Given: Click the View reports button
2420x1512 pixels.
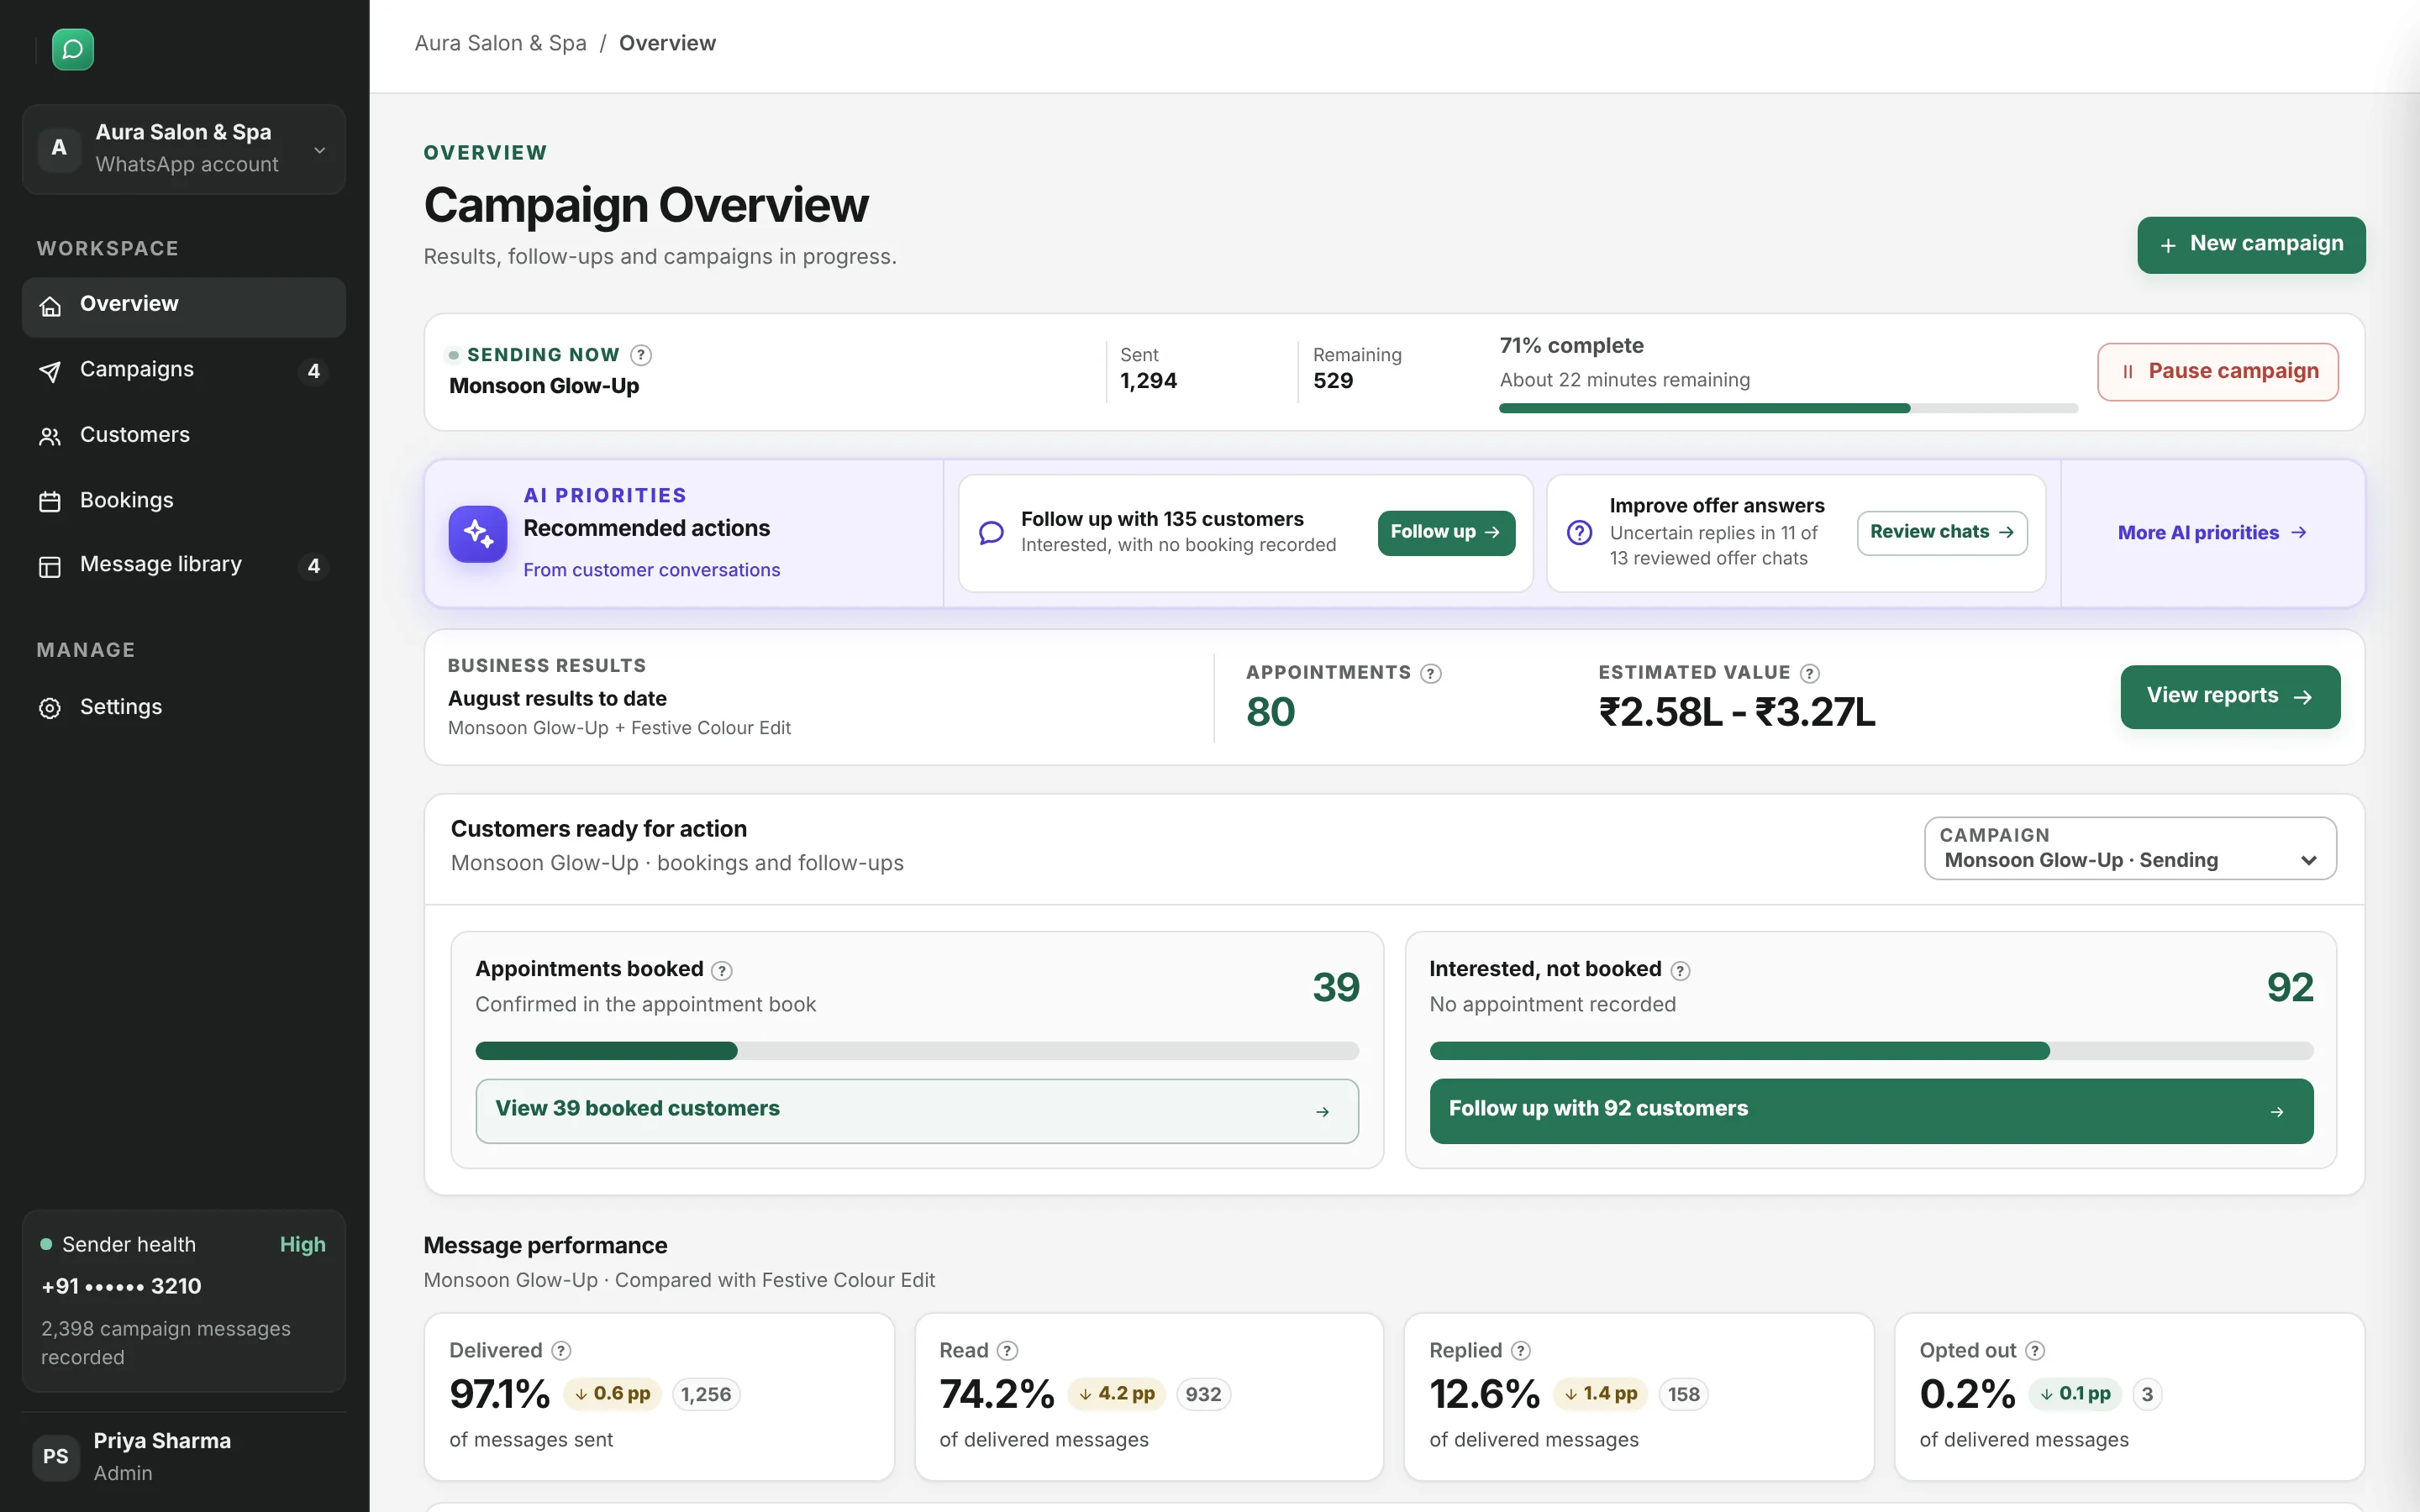Looking at the screenshot, I should pyautogui.click(x=2230, y=697).
